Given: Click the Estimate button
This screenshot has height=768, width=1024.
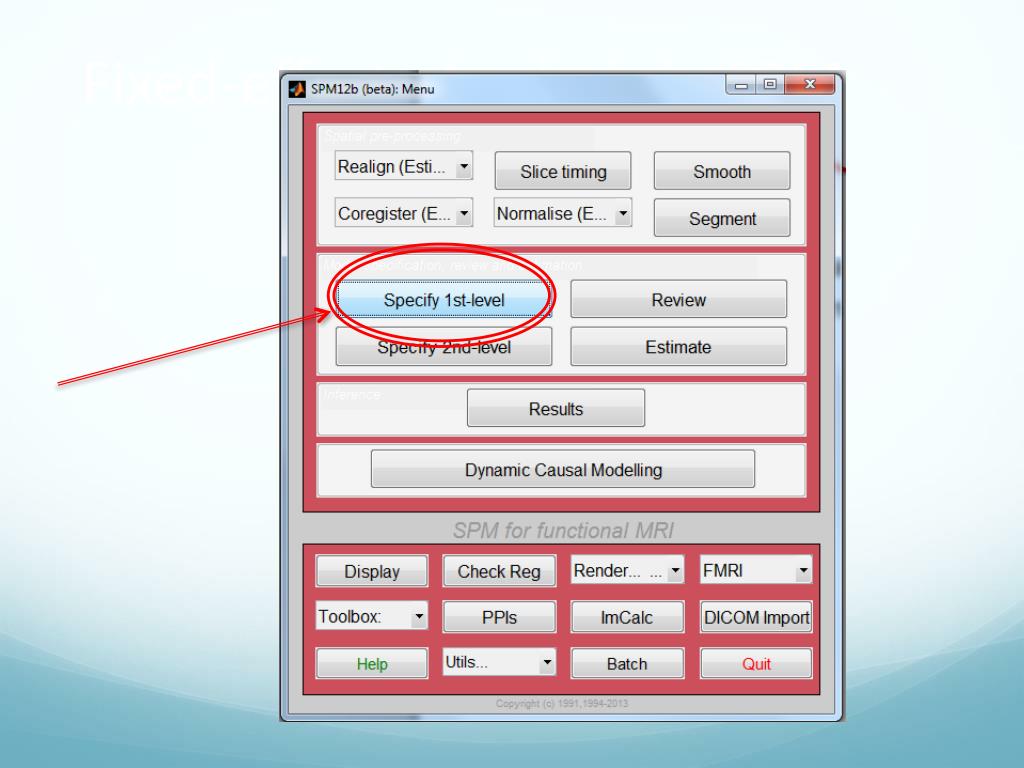Looking at the screenshot, I should 679,347.
